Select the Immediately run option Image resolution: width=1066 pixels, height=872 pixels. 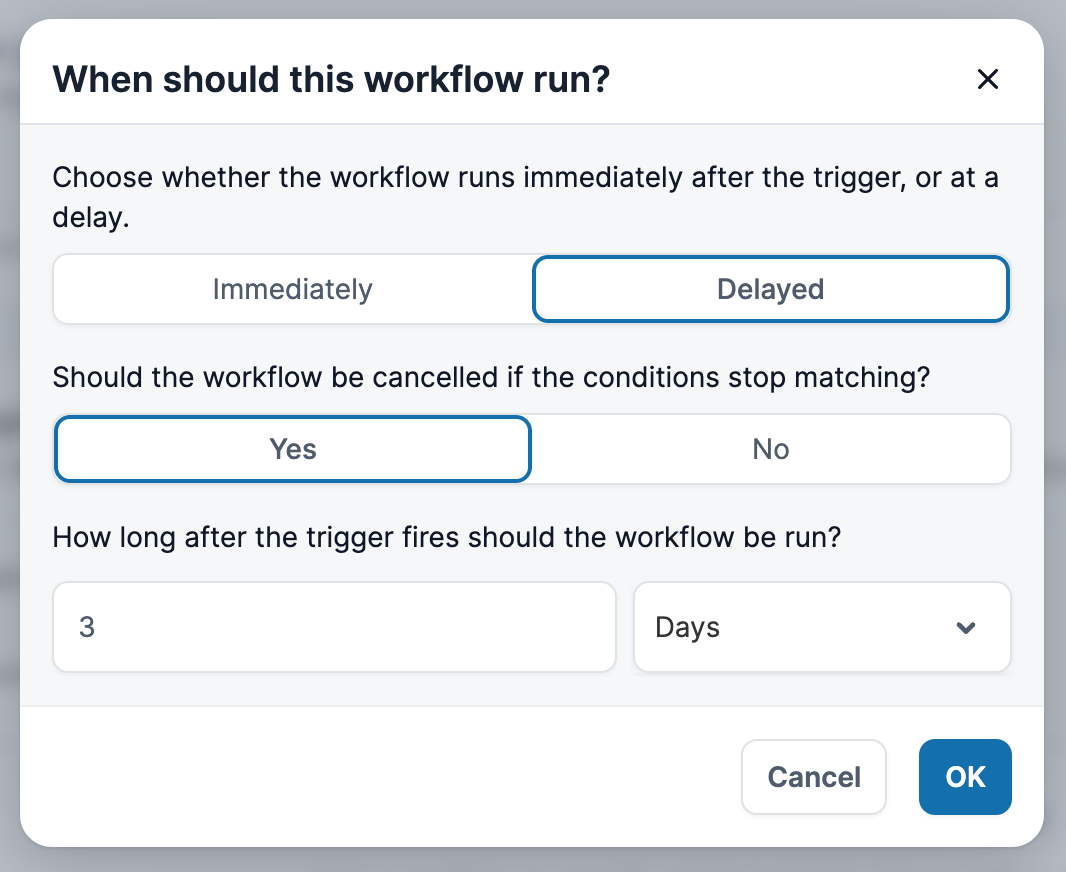click(x=292, y=289)
